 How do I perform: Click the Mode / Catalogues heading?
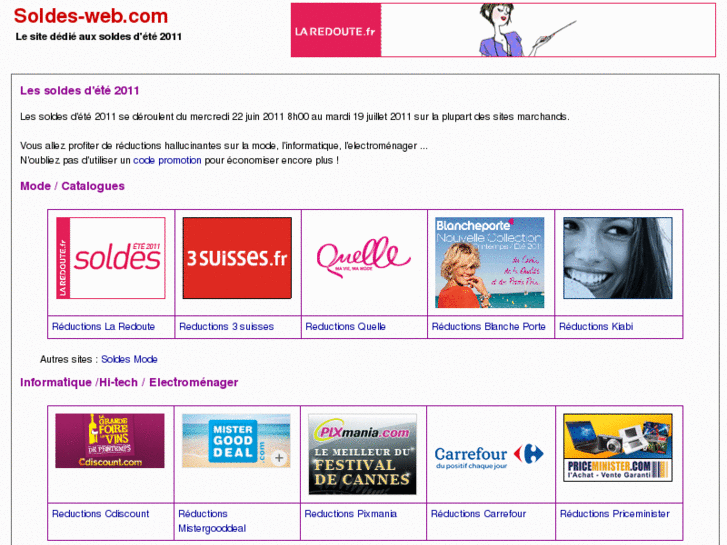[x=72, y=186]
